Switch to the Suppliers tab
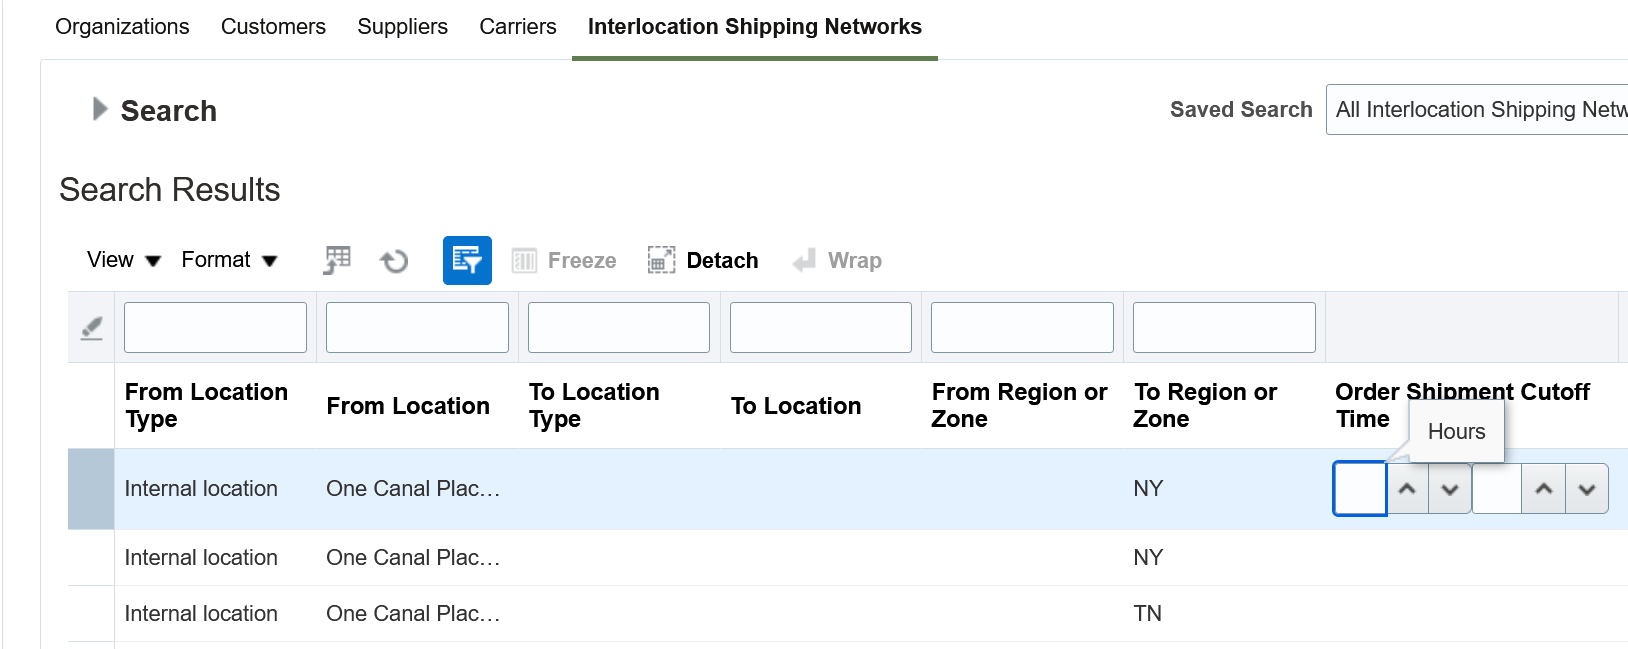This screenshot has width=1628, height=649. (x=402, y=27)
